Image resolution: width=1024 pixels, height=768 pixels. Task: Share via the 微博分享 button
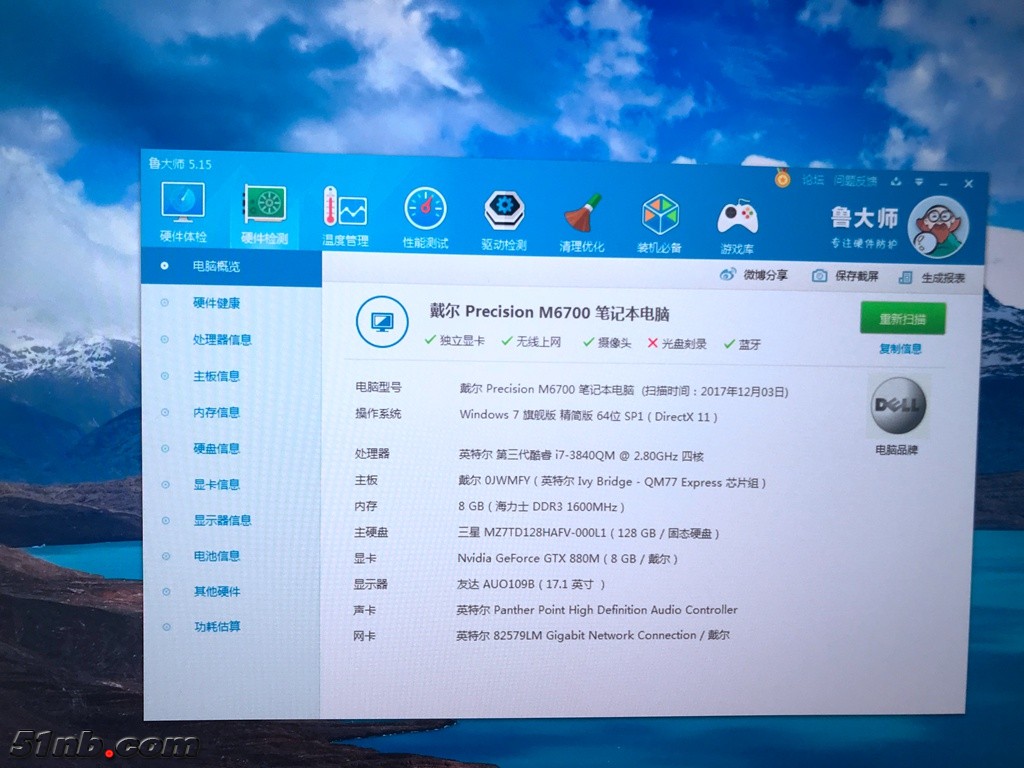(x=754, y=275)
